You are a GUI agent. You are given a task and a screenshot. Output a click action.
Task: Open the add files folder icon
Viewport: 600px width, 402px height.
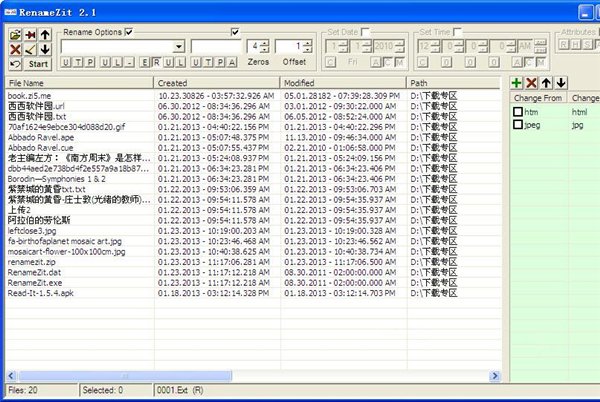(15, 35)
